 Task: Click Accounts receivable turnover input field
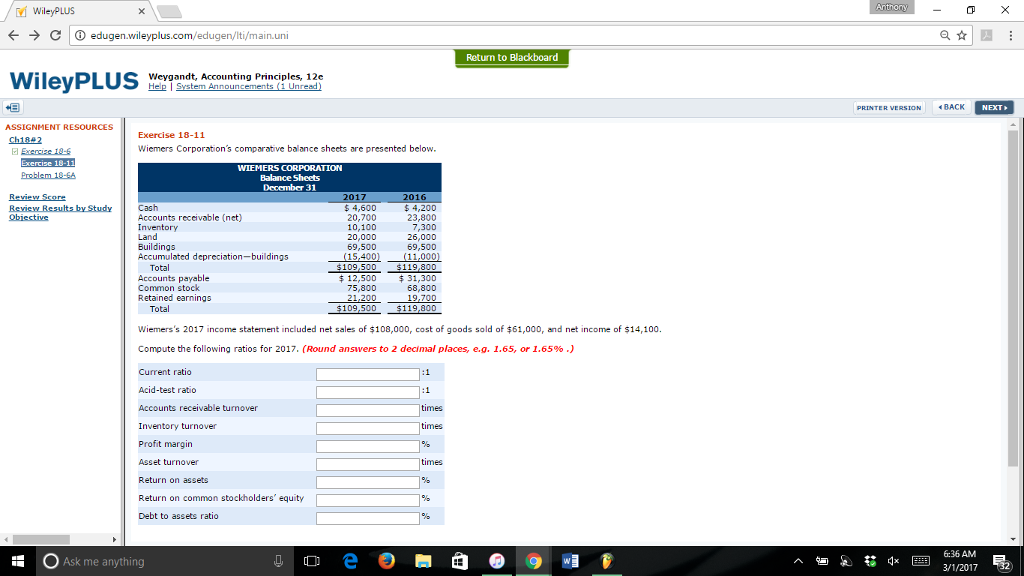(368, 410)
